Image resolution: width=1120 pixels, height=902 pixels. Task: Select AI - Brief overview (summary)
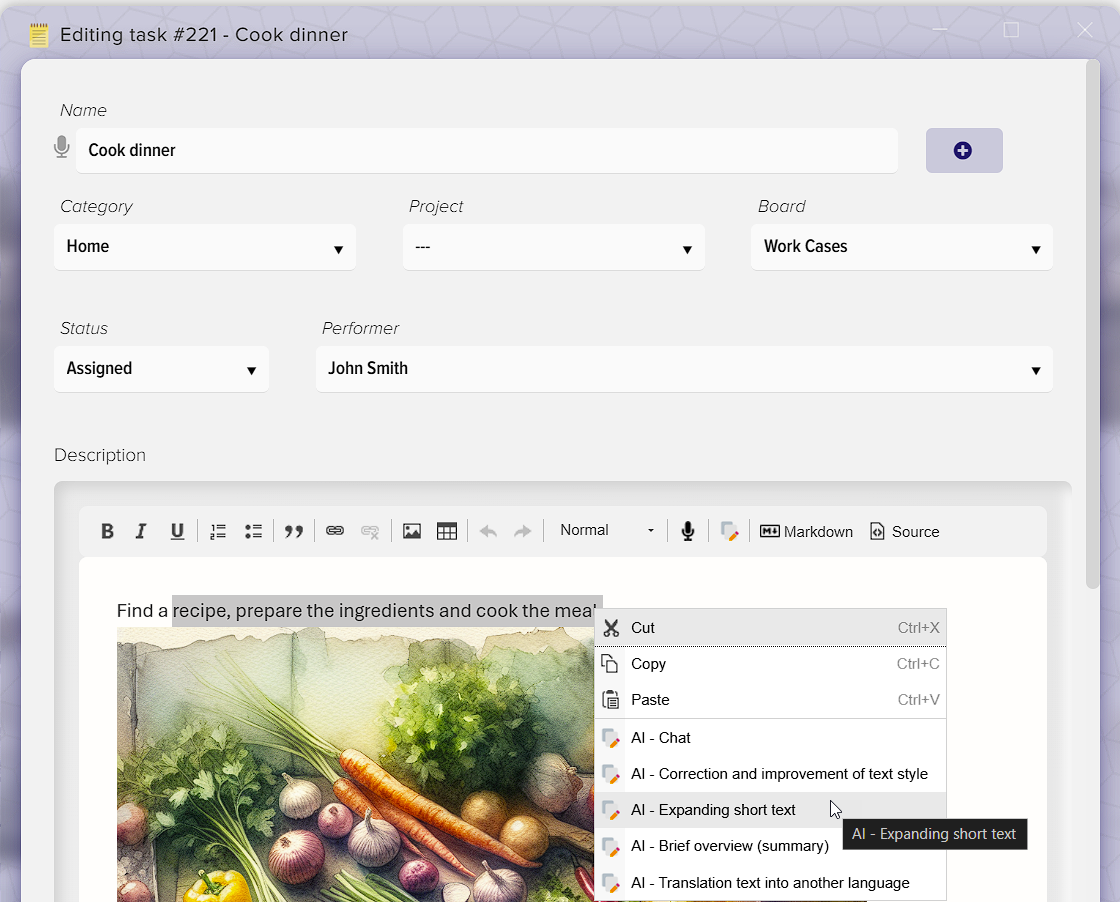click(x=771, y=846)
